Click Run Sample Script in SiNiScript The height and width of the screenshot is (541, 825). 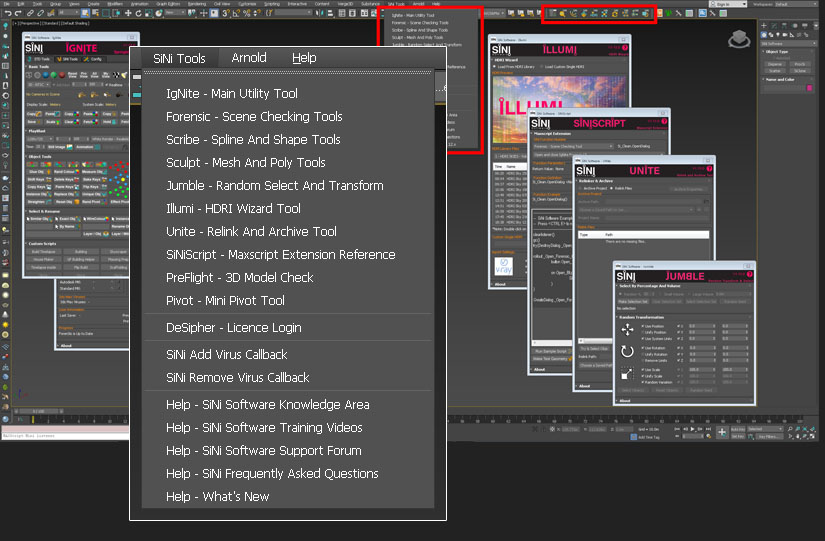click(551, 351)
